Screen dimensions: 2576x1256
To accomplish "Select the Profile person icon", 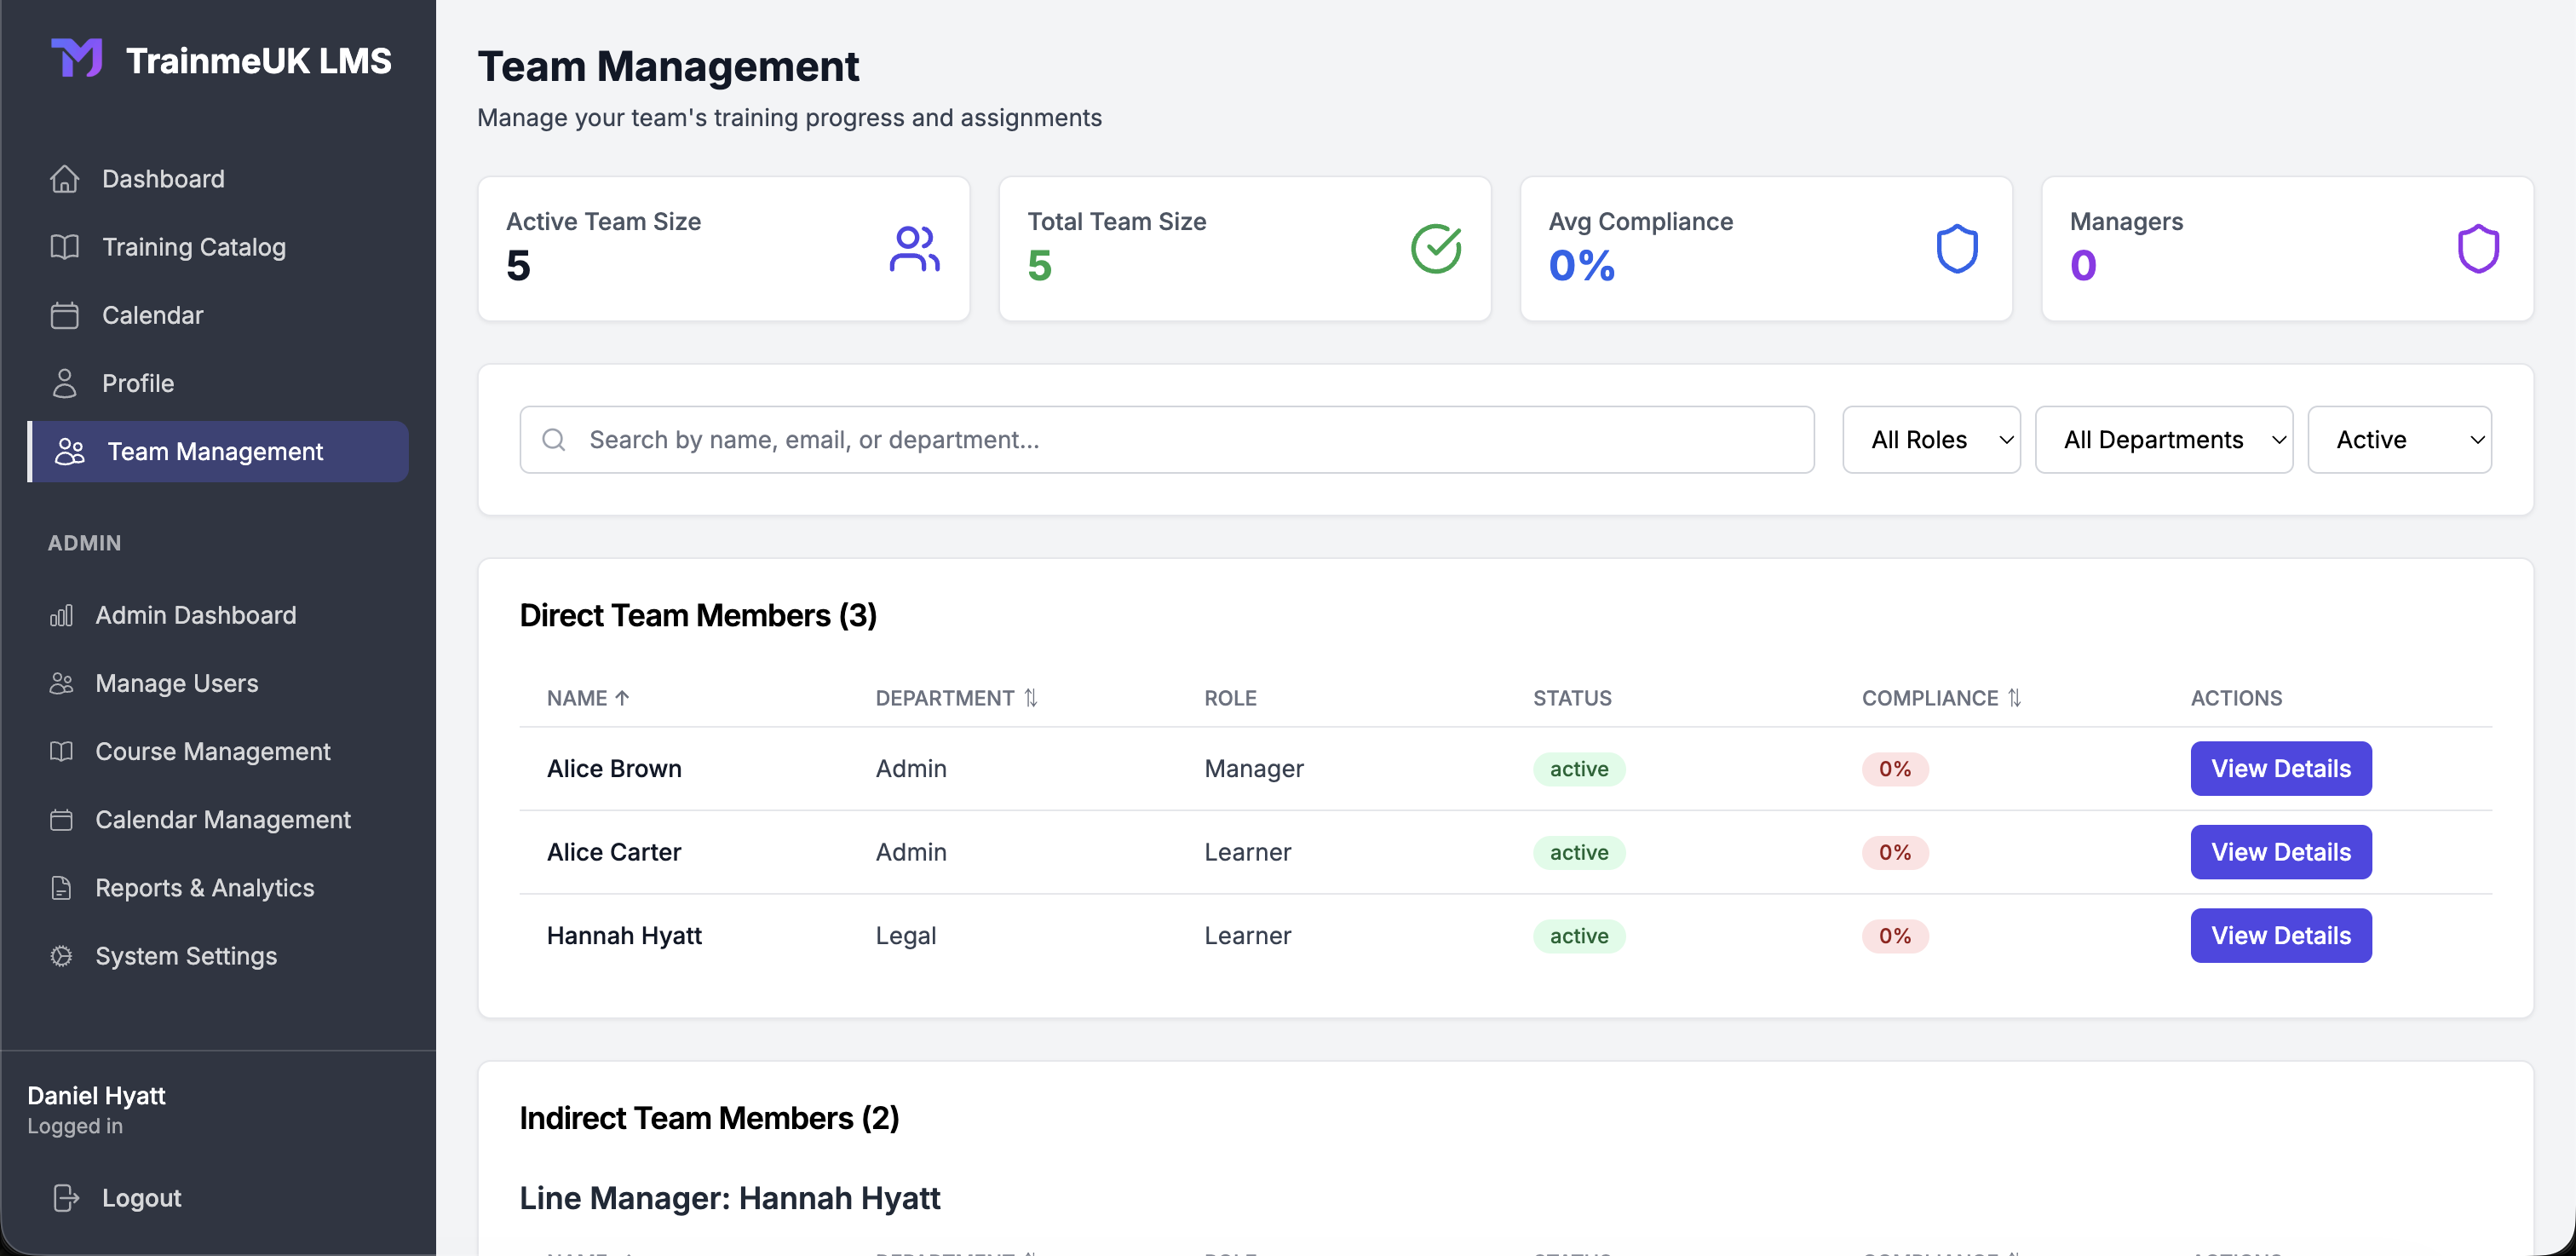I will coord(64,383).
